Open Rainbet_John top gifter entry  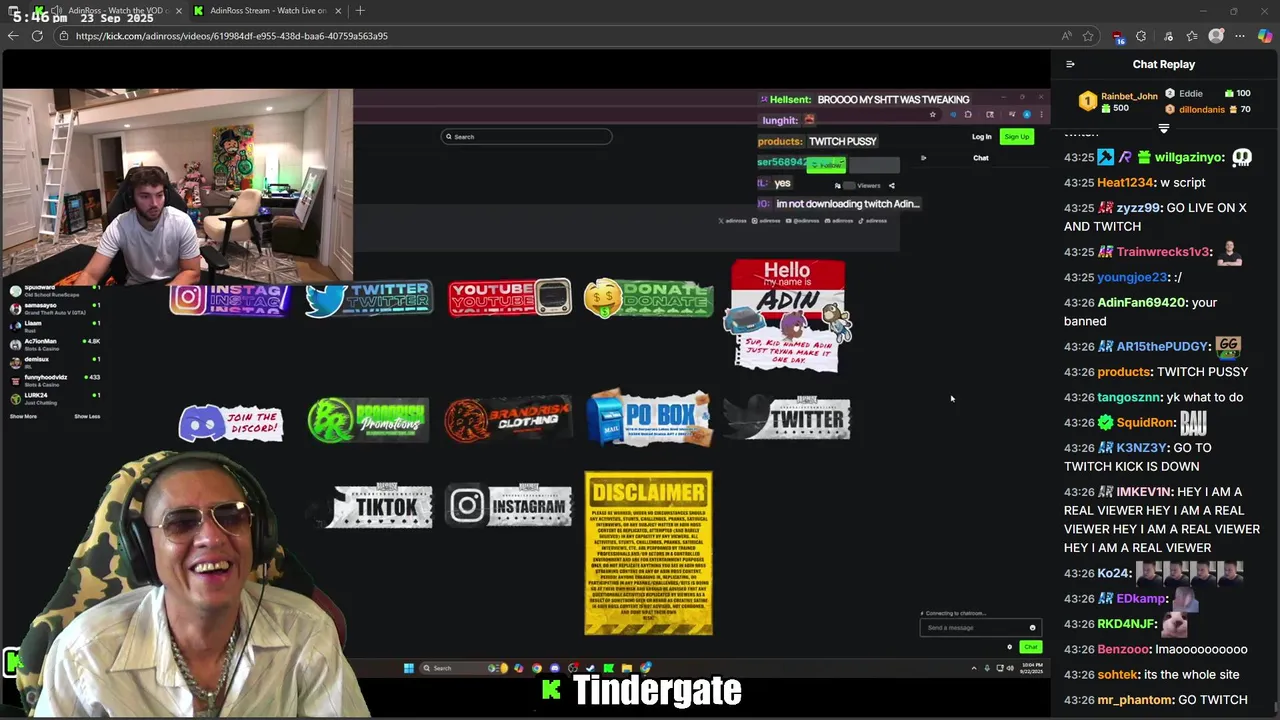(1118, 102)
